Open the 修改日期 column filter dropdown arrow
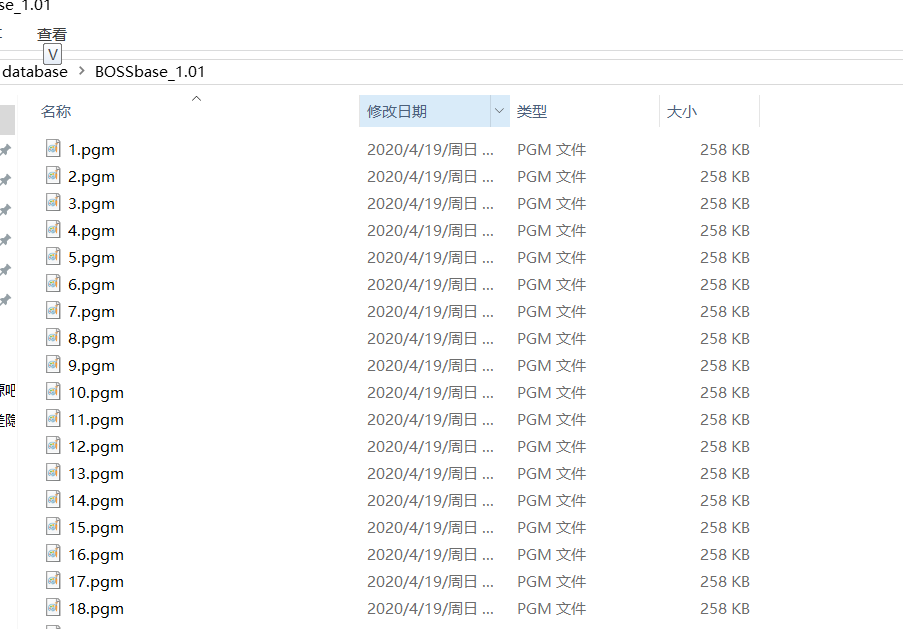The width and height of the screenshot is (903, 629). tap(499, 111)
